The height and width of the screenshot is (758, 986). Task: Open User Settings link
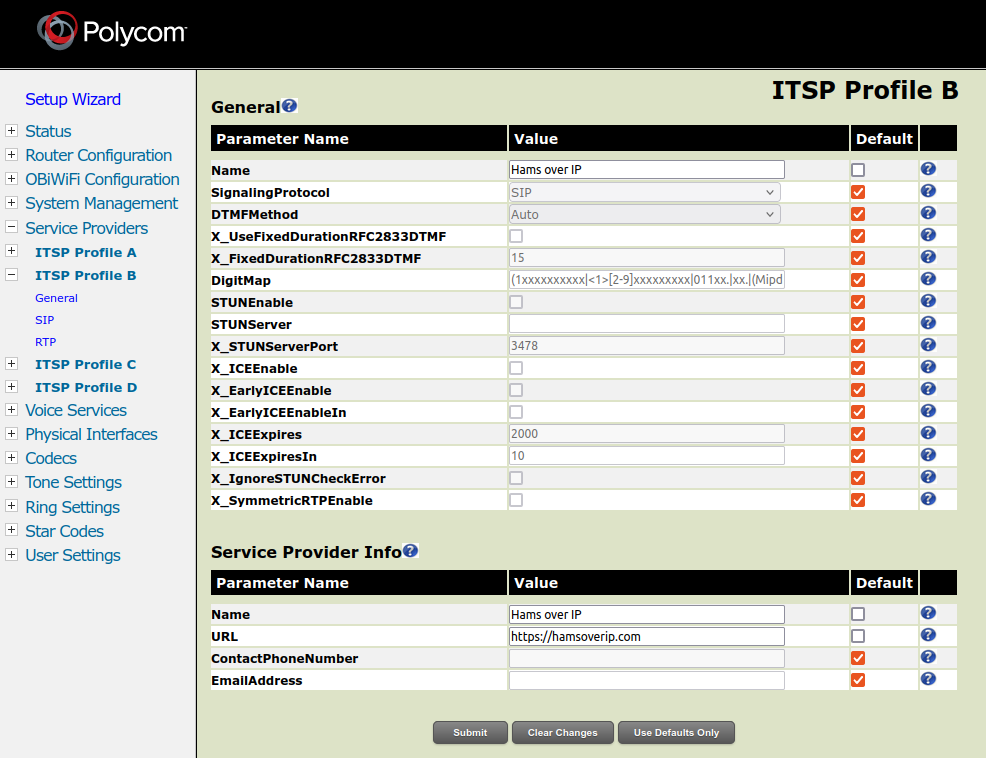click(x=73, y=555)
